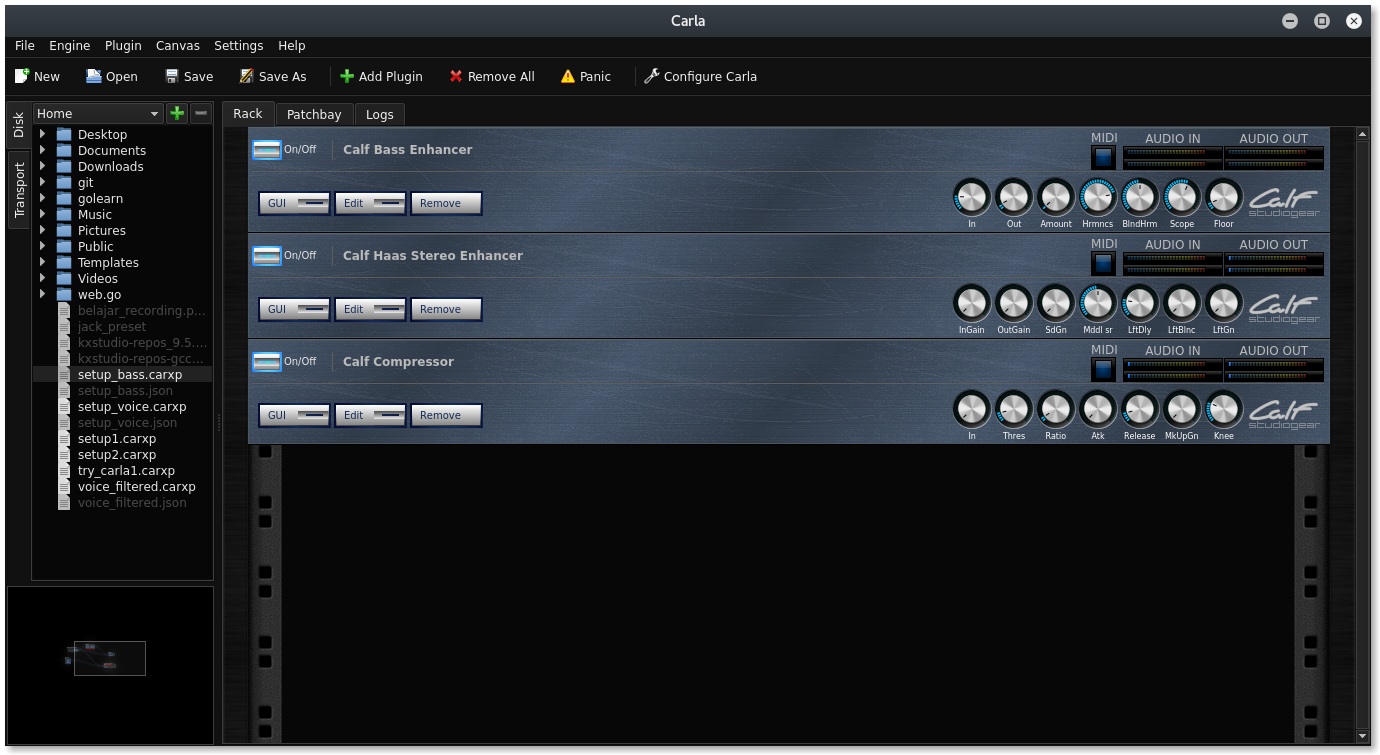The image size is (1380, 755).
Task: Select setup1.carxp in the file browser
Action: [x=116, y=438]
